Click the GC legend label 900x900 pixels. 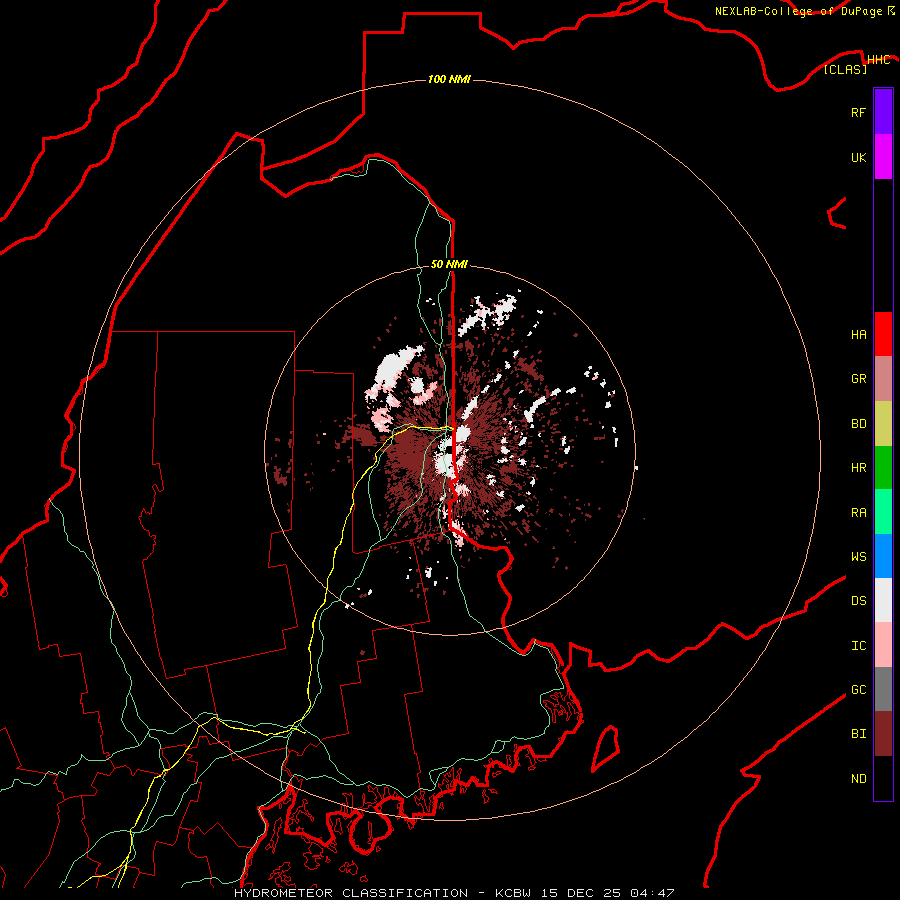point(858,690)
